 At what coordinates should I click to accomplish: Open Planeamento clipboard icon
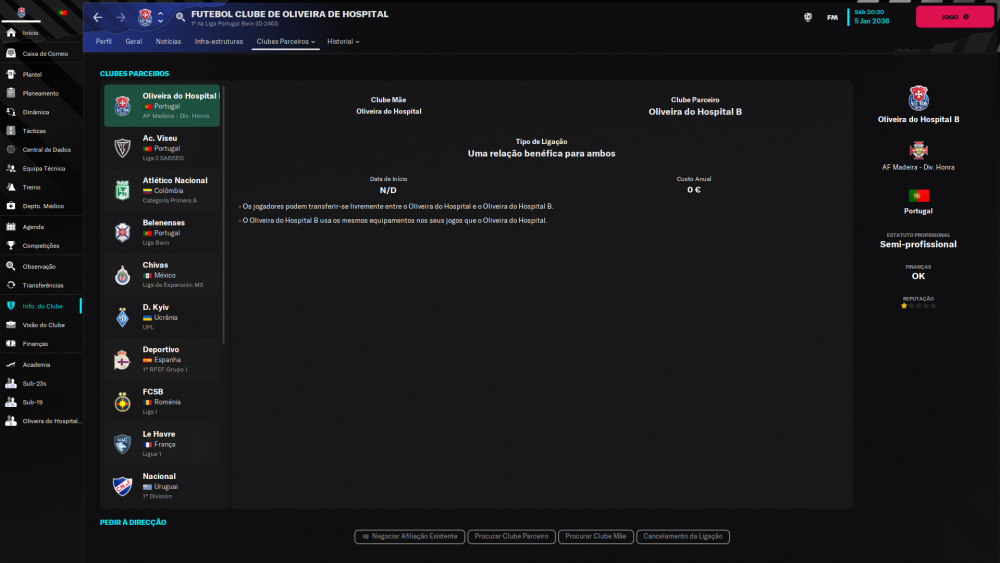[x=11, y=93]
